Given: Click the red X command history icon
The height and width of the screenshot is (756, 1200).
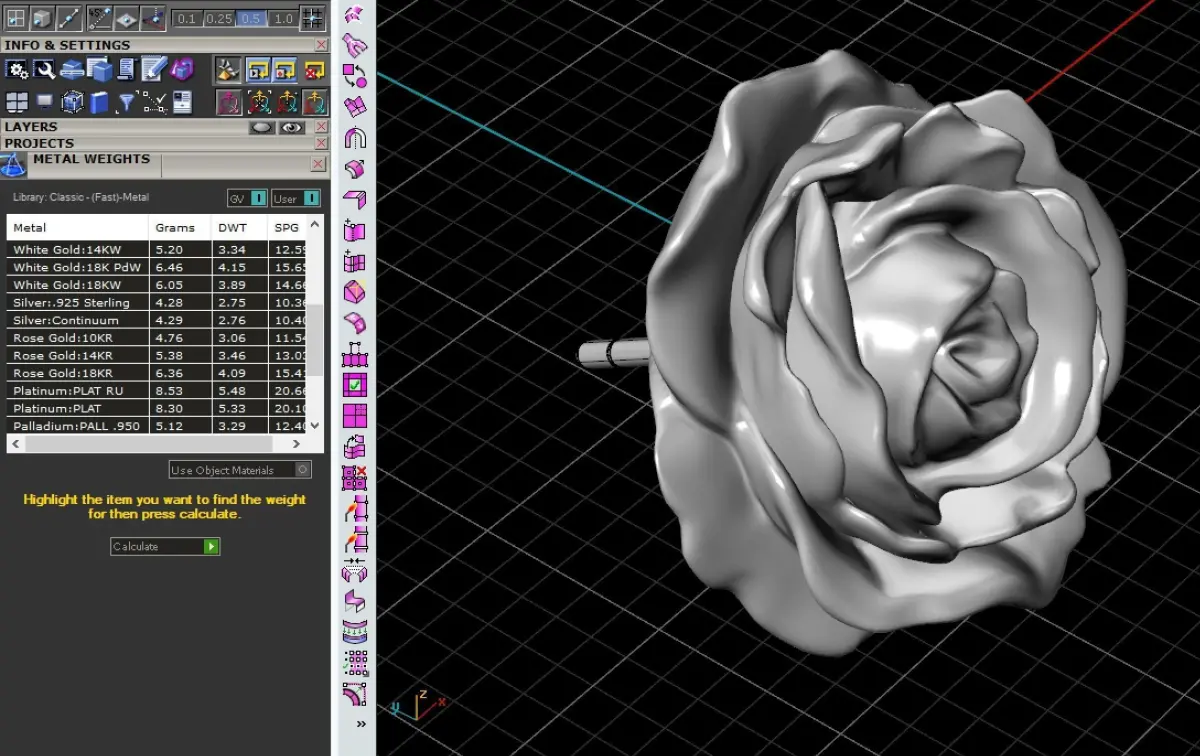Looking at the screenshot, I should [314, 70].
